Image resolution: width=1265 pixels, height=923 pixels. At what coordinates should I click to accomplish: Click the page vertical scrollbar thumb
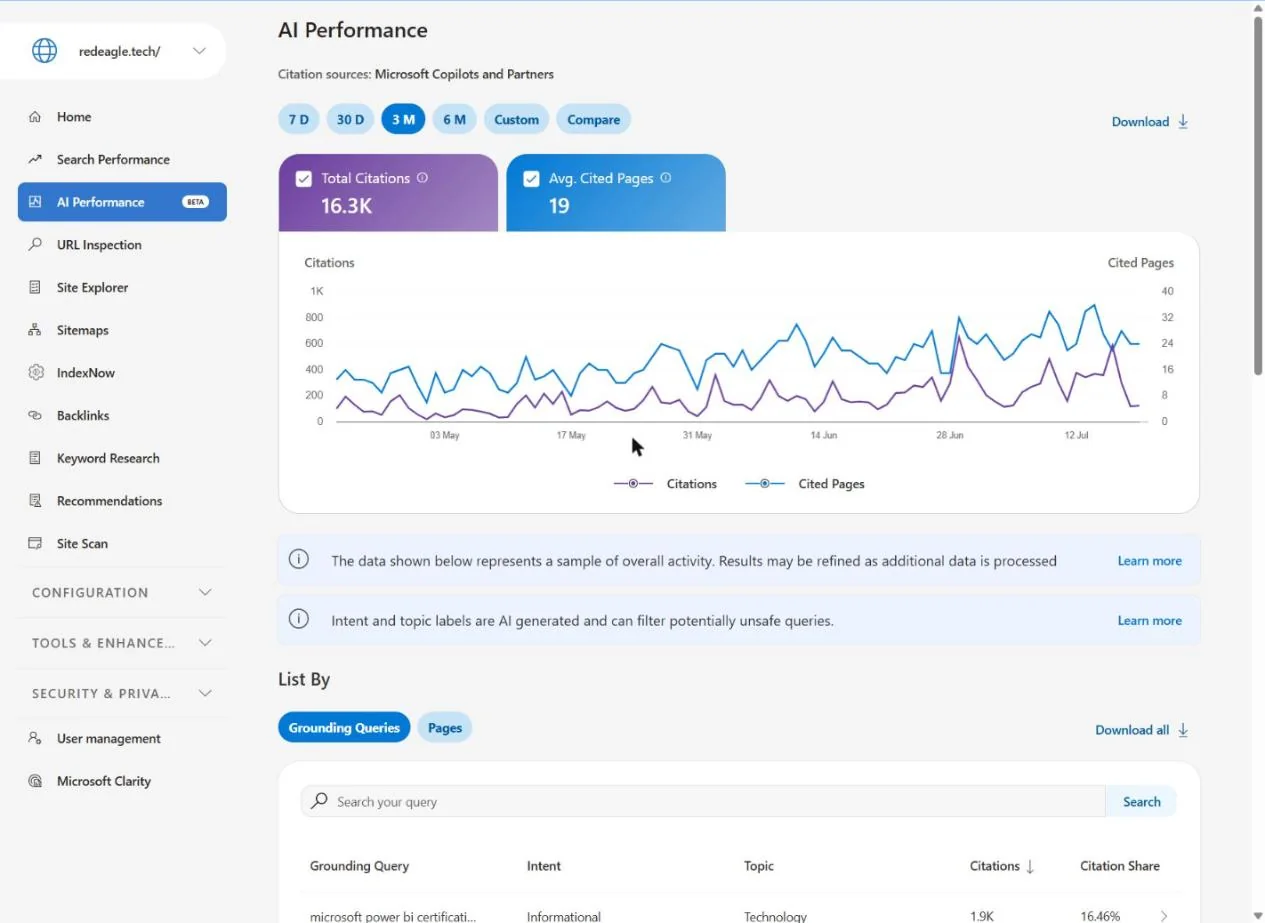1258,195
